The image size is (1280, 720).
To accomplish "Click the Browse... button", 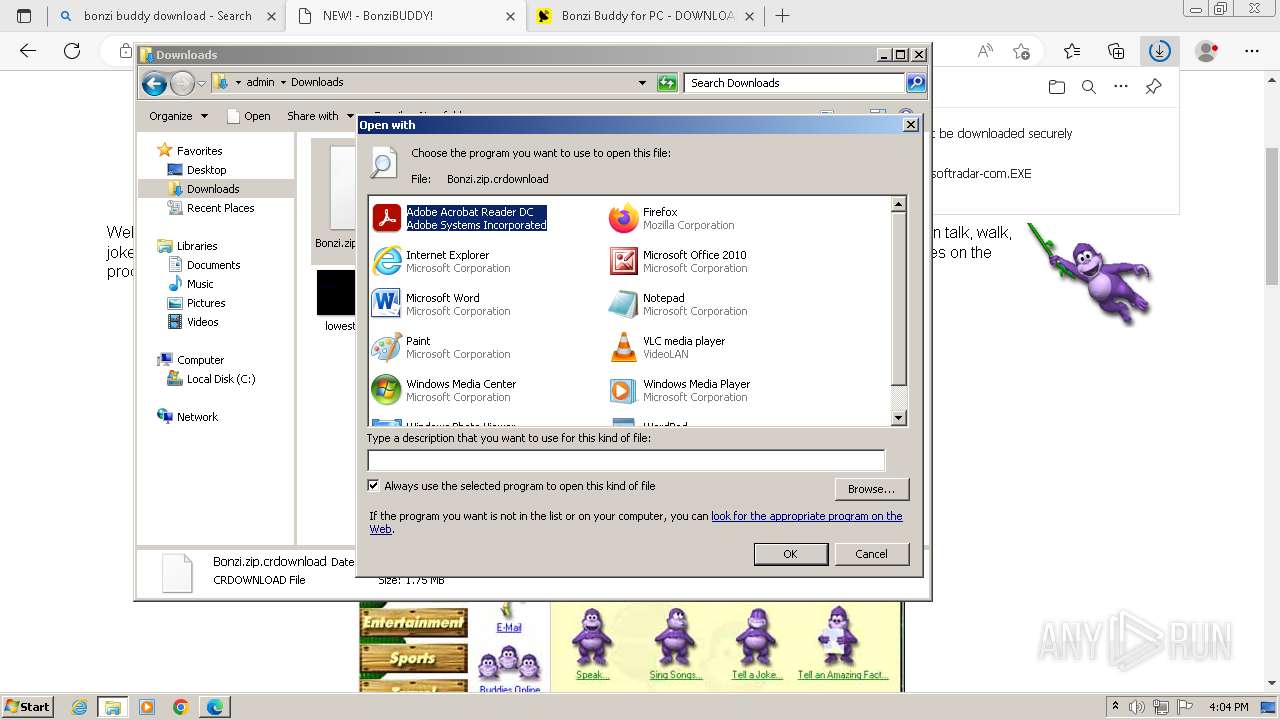I will coord(871,489).
